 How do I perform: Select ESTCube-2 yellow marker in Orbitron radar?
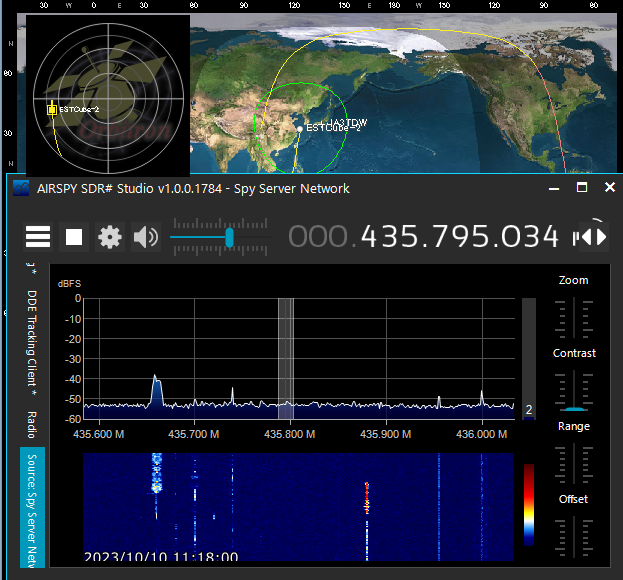(52, 110)
